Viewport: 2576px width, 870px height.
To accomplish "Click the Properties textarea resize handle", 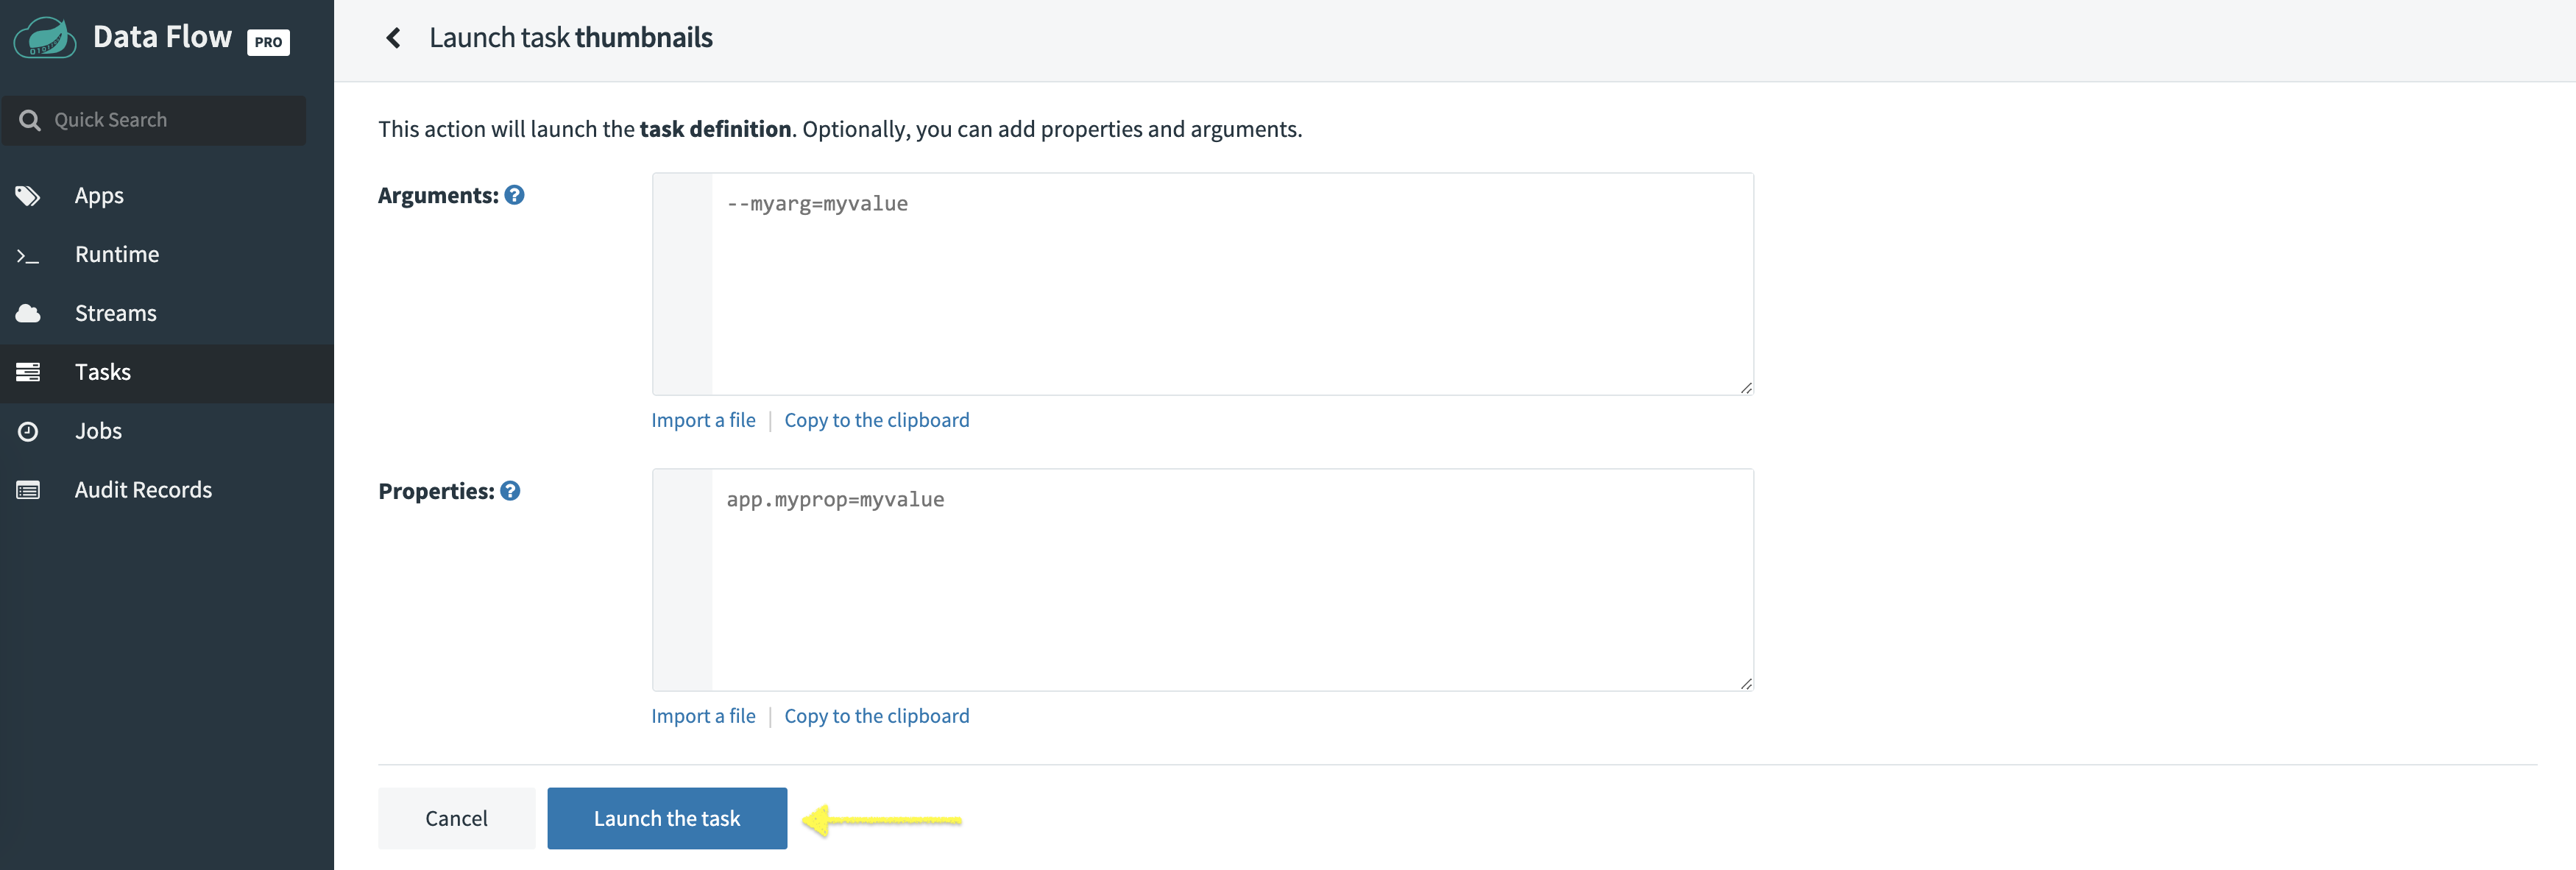I will (1745, 683).
